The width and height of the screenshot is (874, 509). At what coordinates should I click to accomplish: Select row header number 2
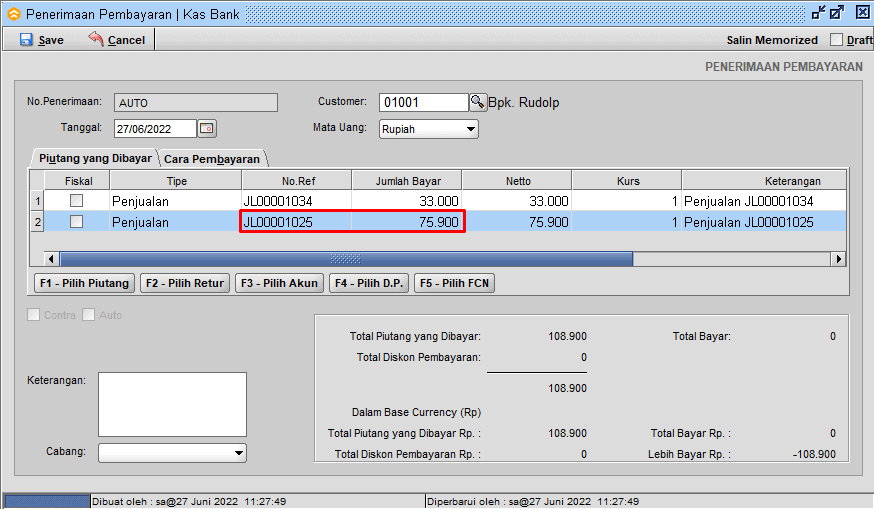(37, 222)
